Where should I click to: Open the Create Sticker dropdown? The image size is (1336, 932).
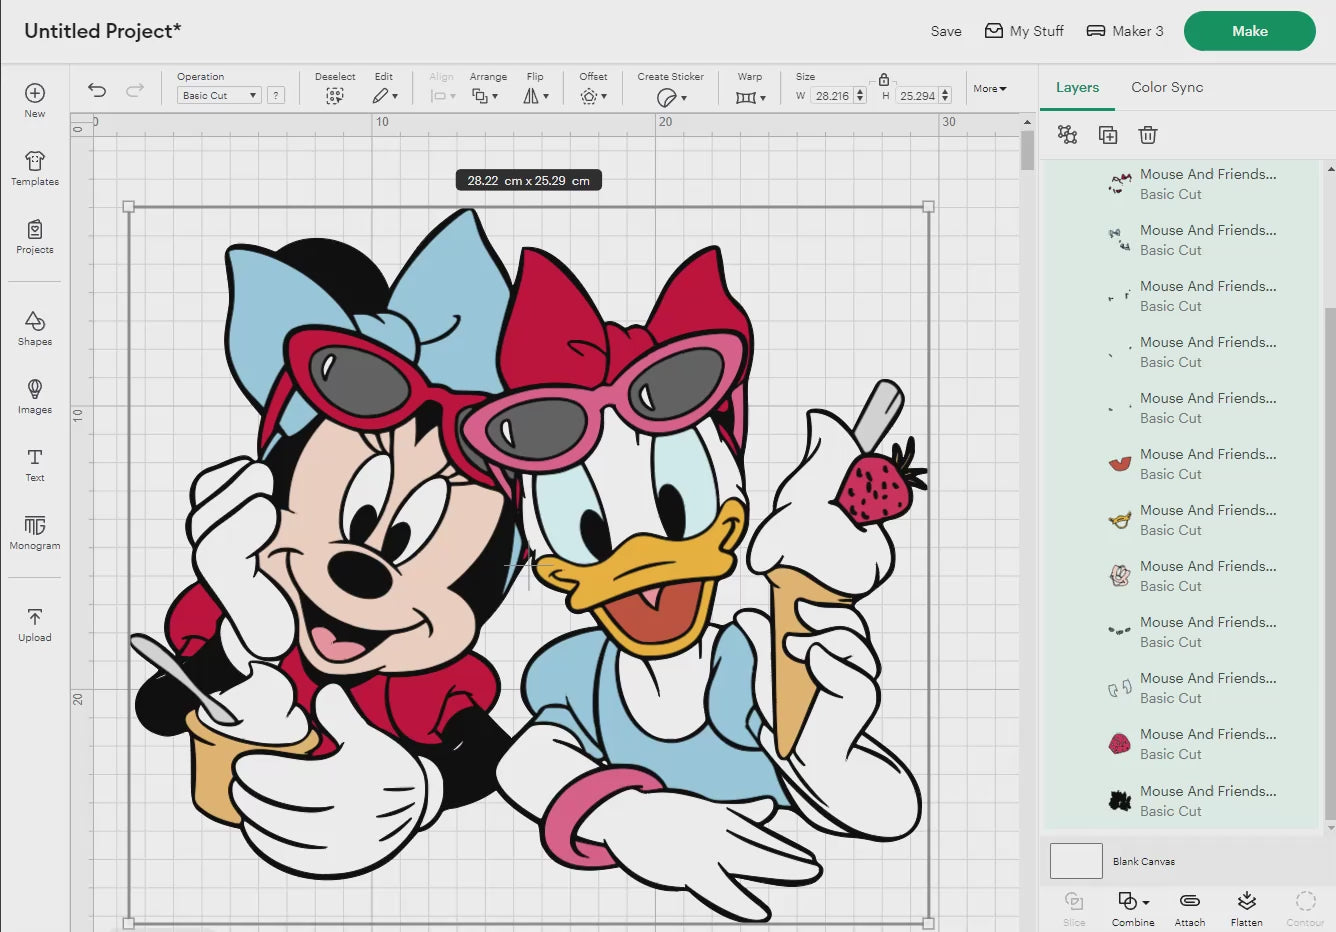pyautogui.click(x=671, y=97)
